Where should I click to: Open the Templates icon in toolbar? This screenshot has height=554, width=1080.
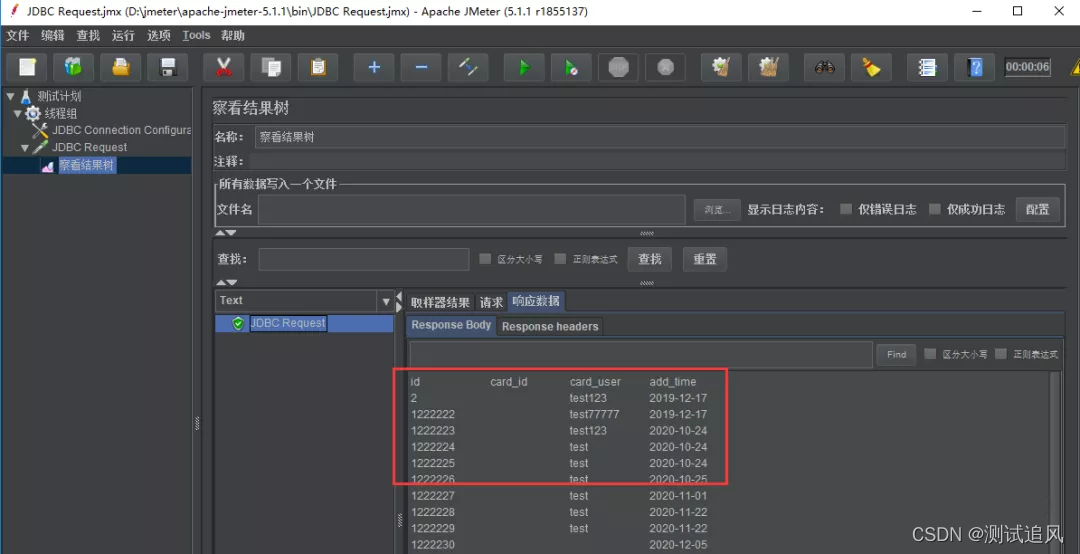[74, 67]
